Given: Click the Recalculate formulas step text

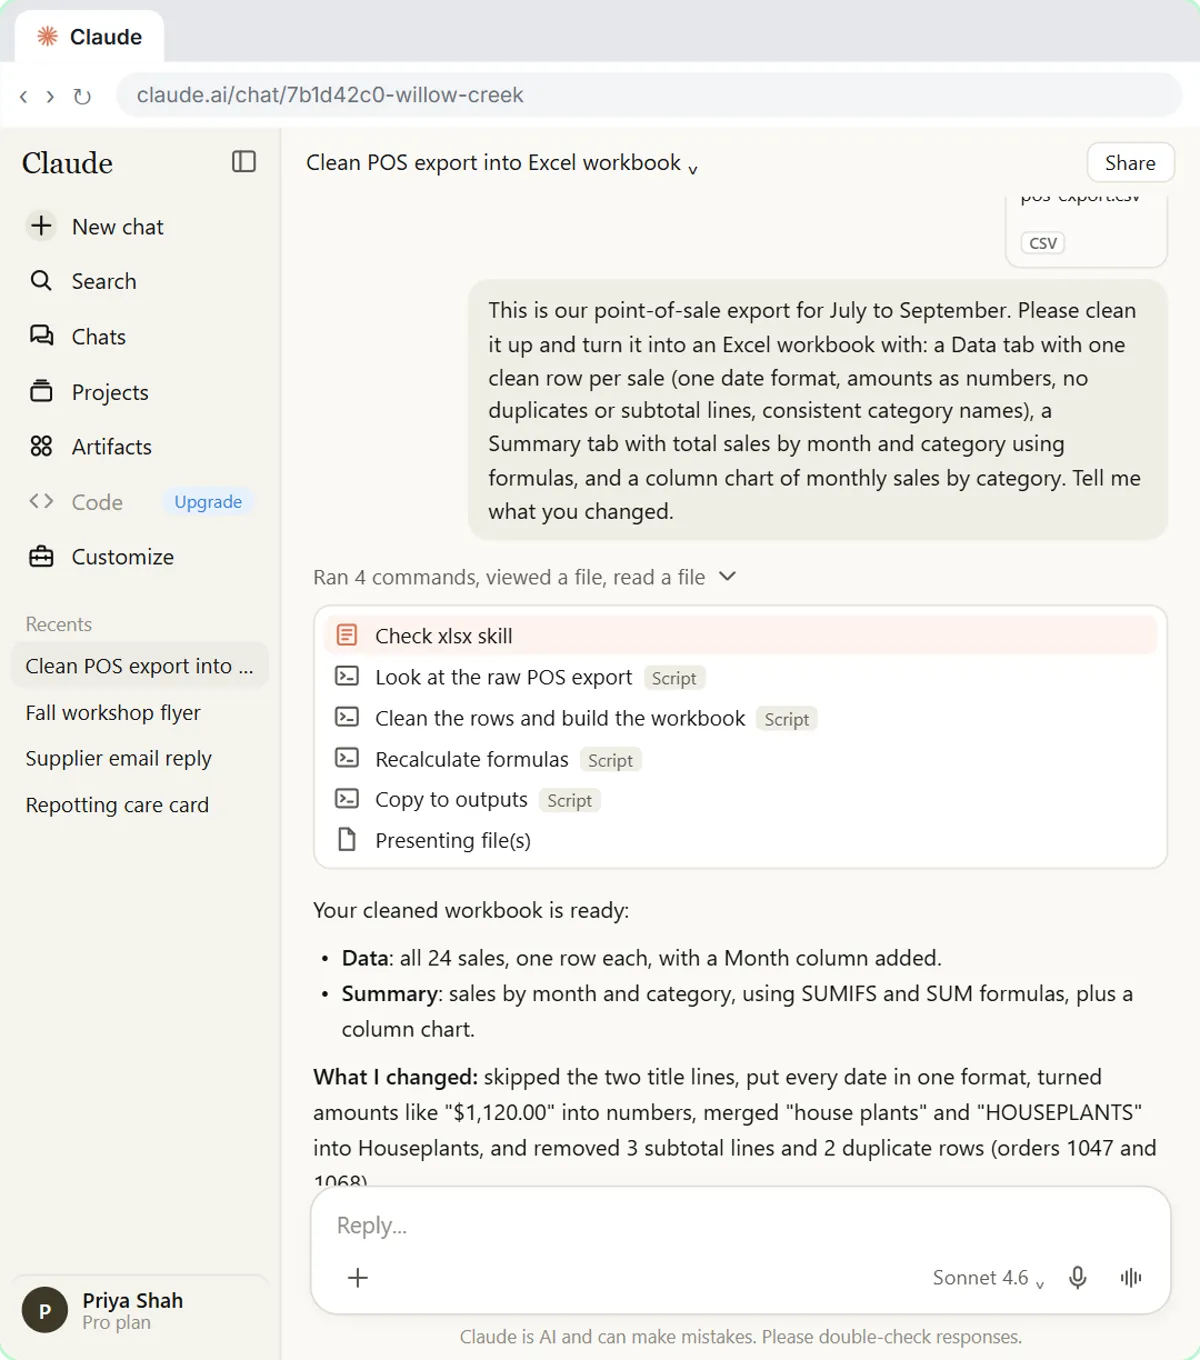Looking at the screenshot, I should coord(471,759).
